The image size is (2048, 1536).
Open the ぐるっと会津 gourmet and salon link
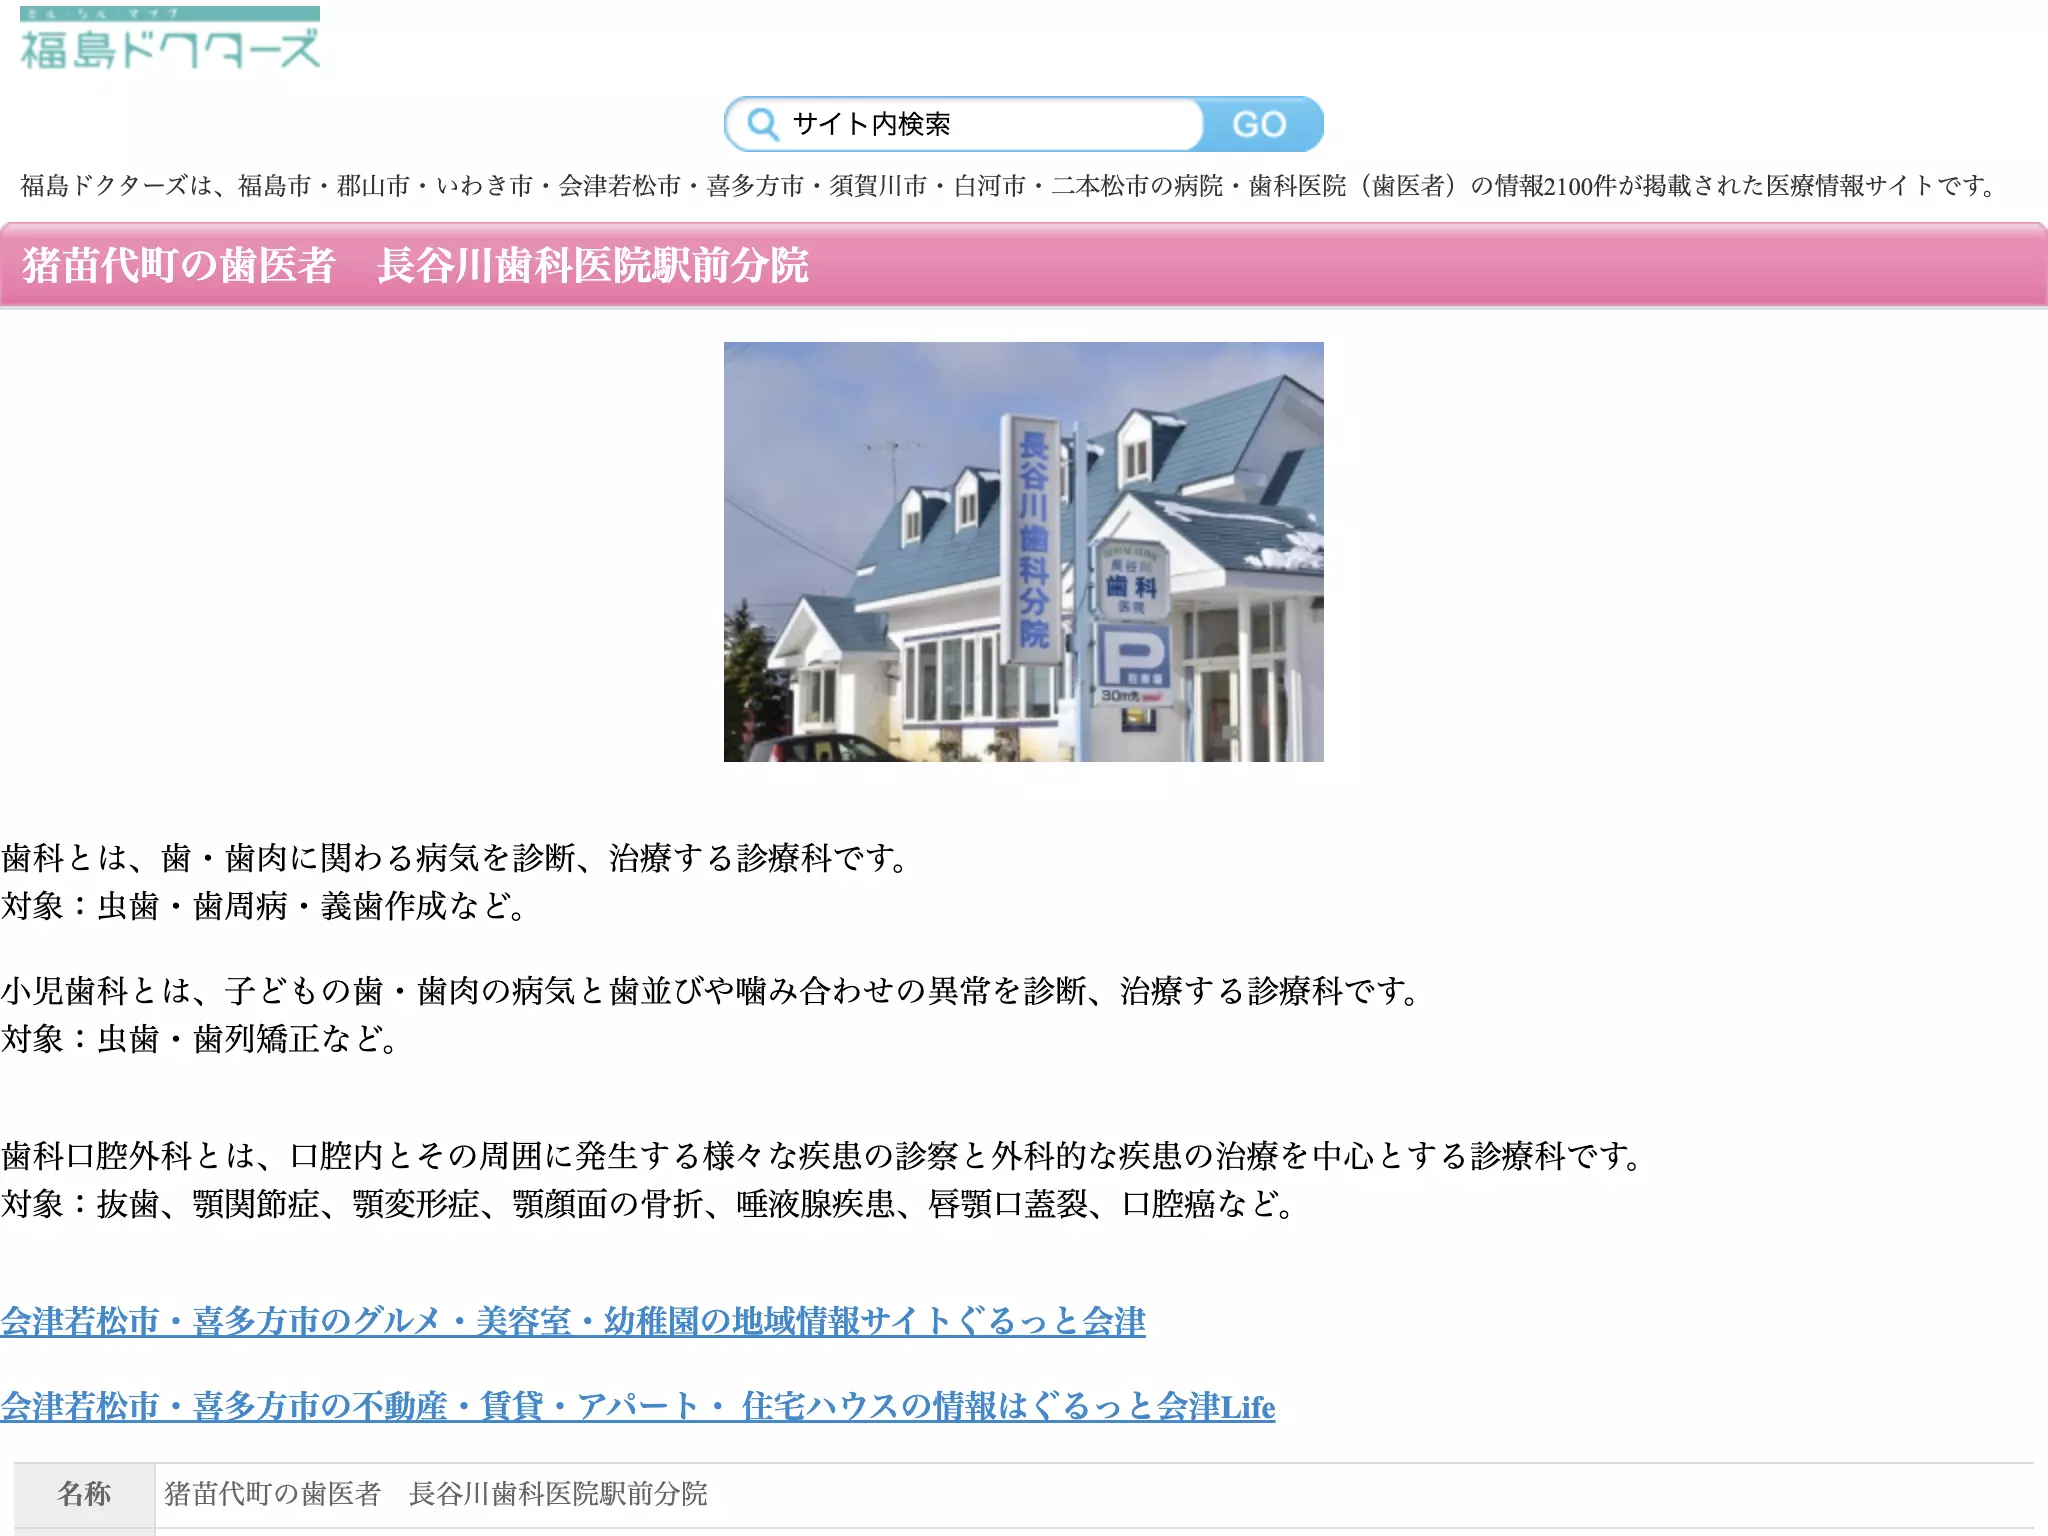573,1321
